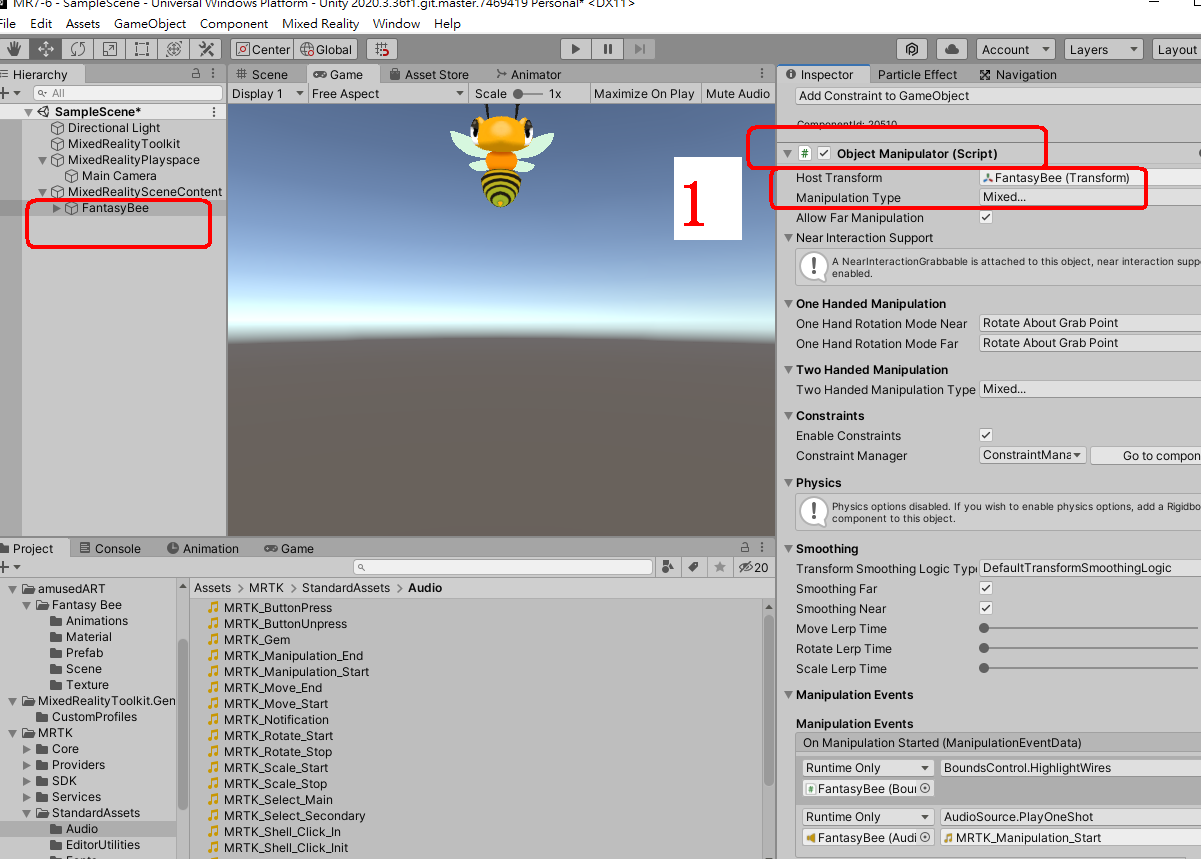Toggle the grid snapping icon
The width and height of the screenshot is (1201, 859).
coord(382,49)
